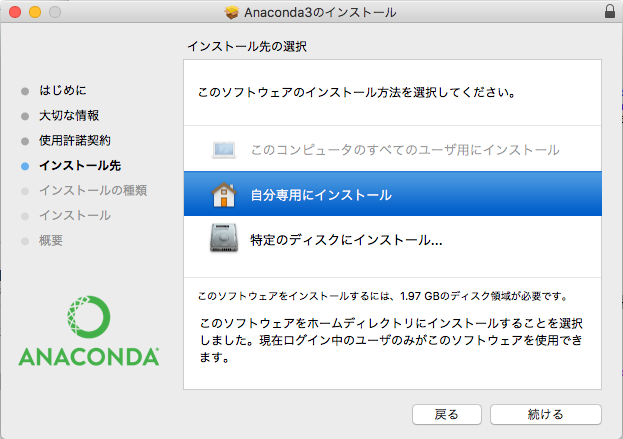Close the installer with red button
Screen dimensions: 623x439
pyautogui.click(x=14, y=13)
